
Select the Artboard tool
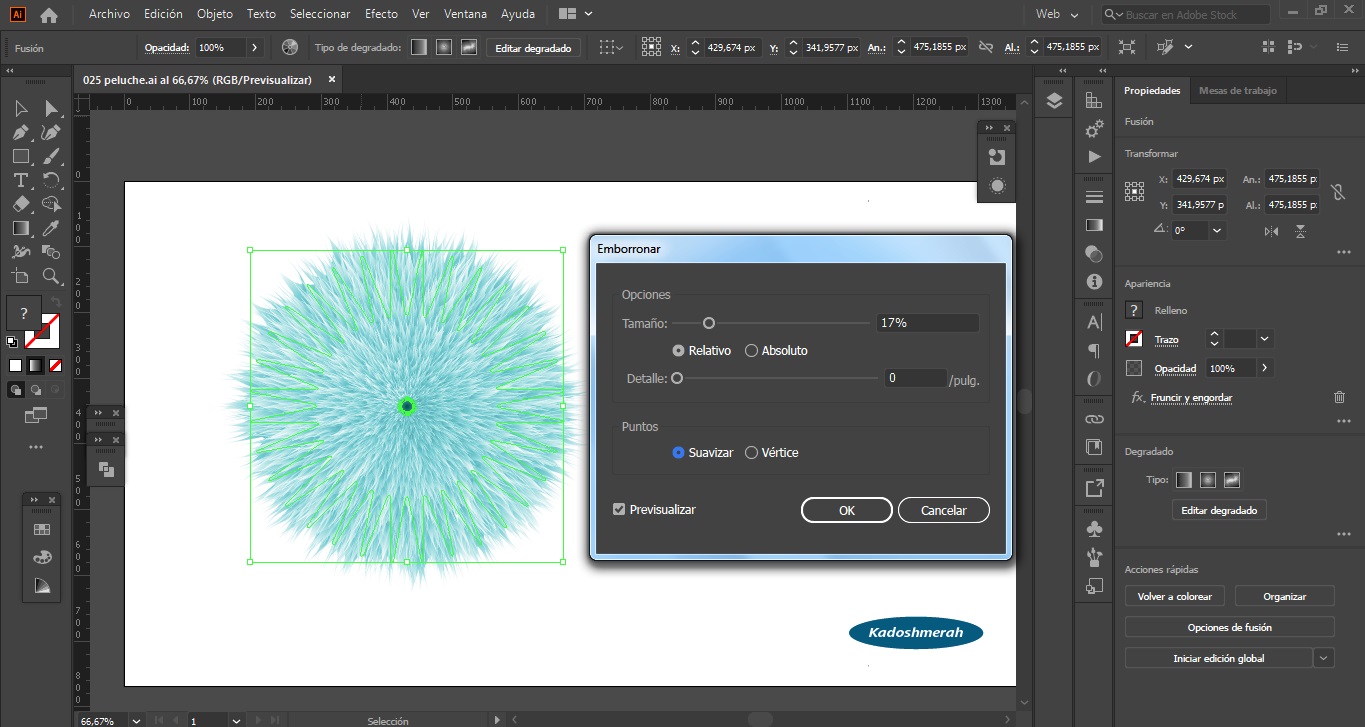[20, 276]
